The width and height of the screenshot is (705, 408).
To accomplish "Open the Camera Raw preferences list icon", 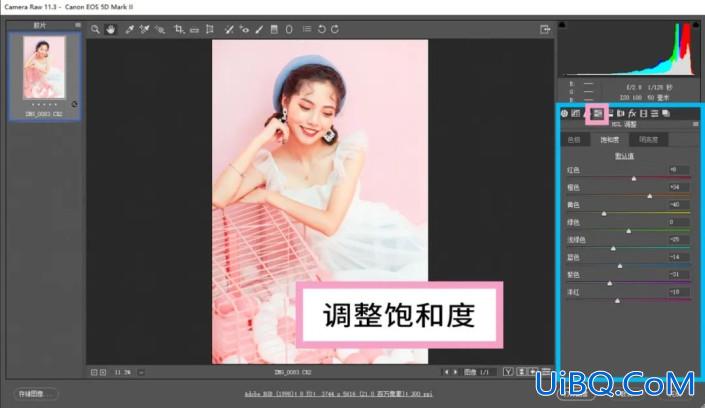I will [307, 29].
